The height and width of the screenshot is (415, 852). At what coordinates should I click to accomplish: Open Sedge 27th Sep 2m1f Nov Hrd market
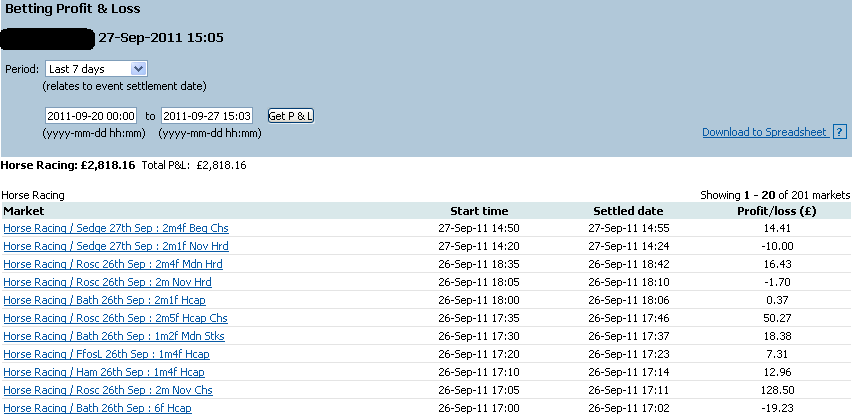pyautogui.click(x=116, y=246)
